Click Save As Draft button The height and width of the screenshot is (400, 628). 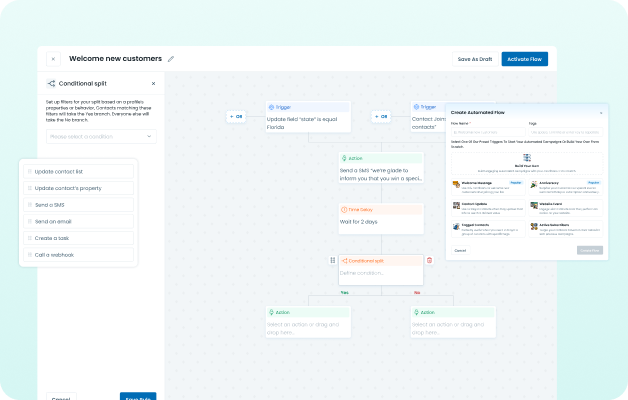475,59
